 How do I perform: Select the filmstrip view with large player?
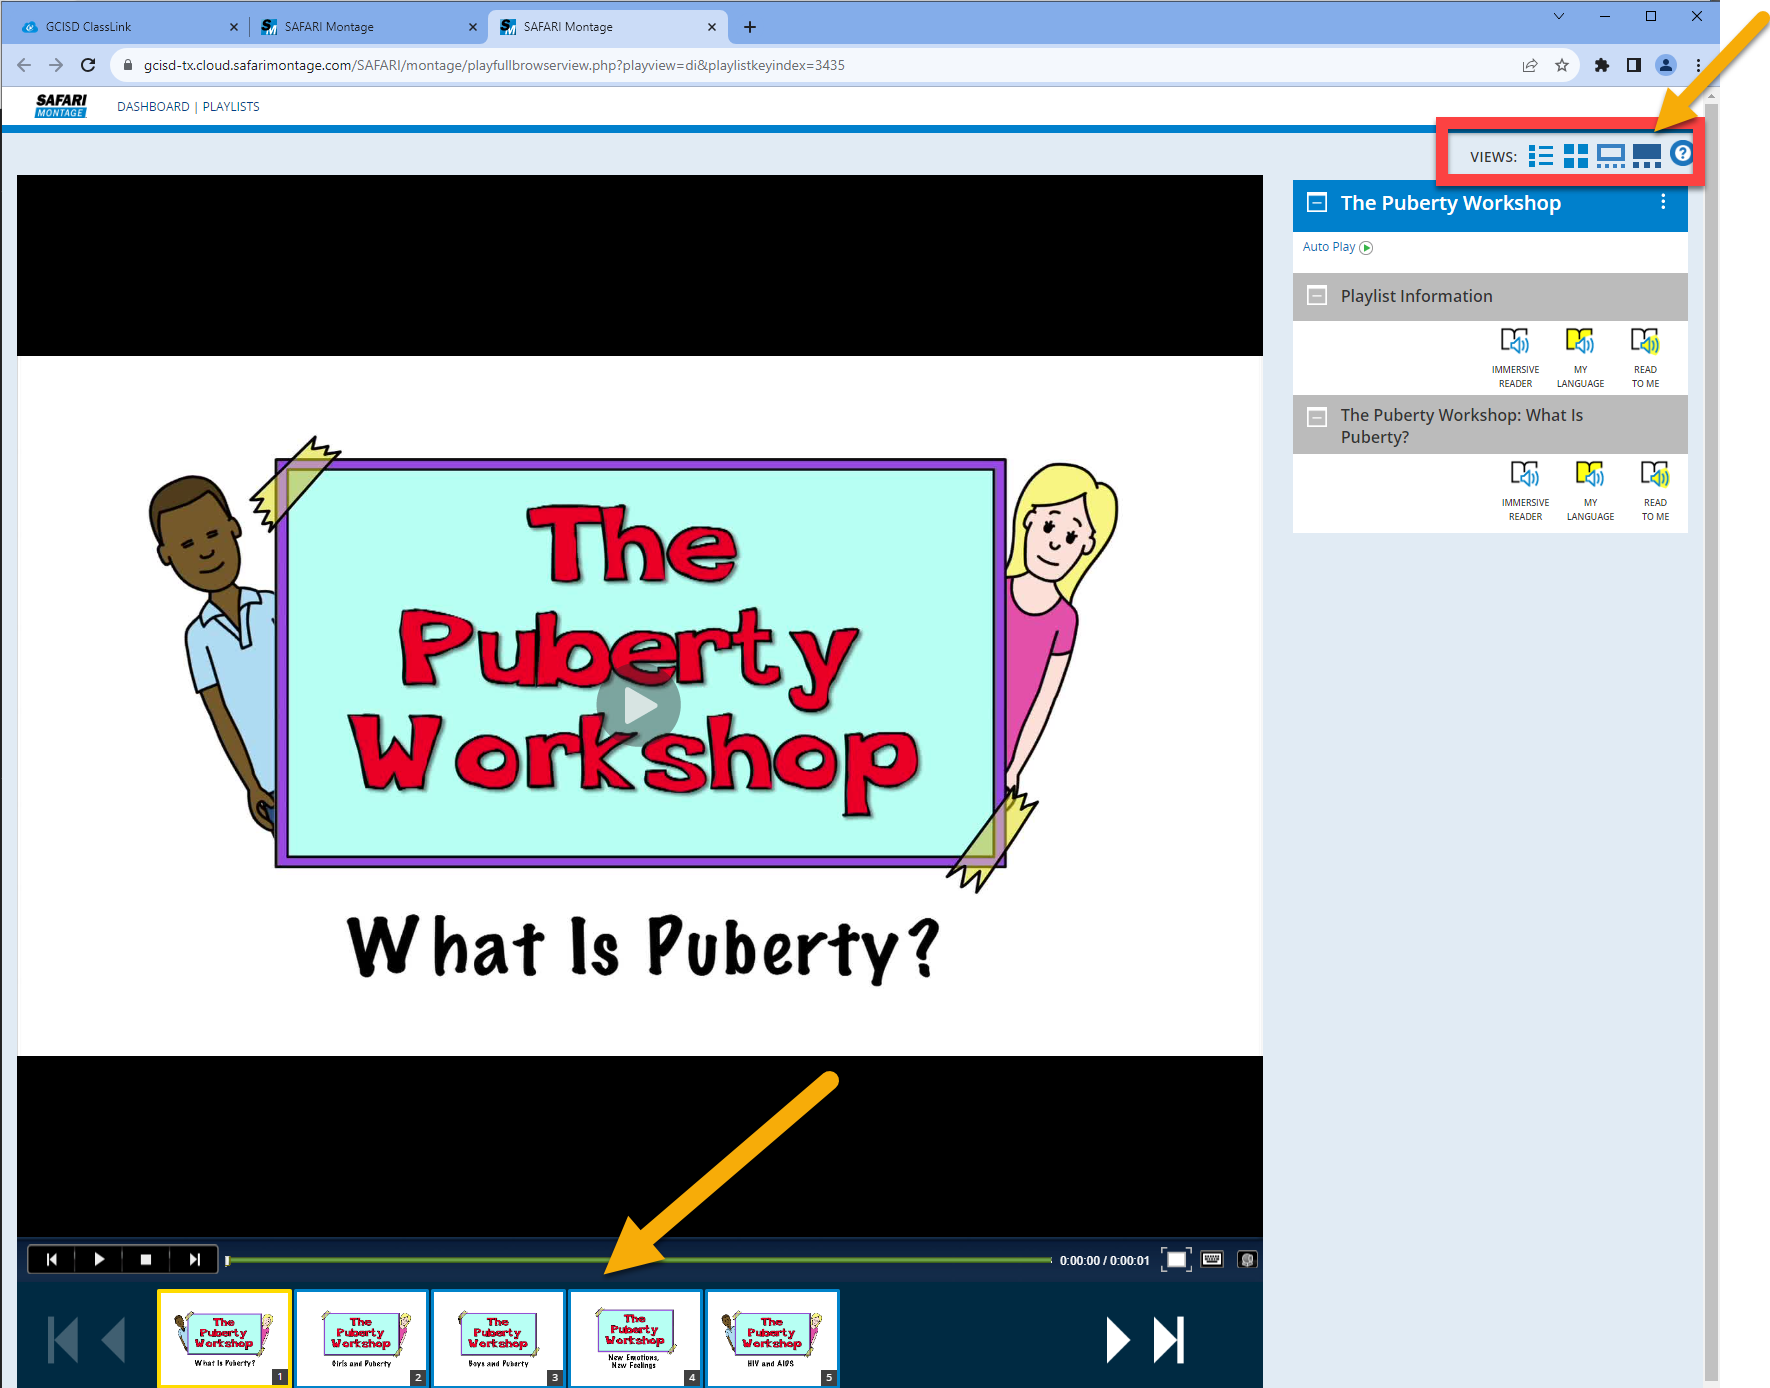click(1646, 156)
